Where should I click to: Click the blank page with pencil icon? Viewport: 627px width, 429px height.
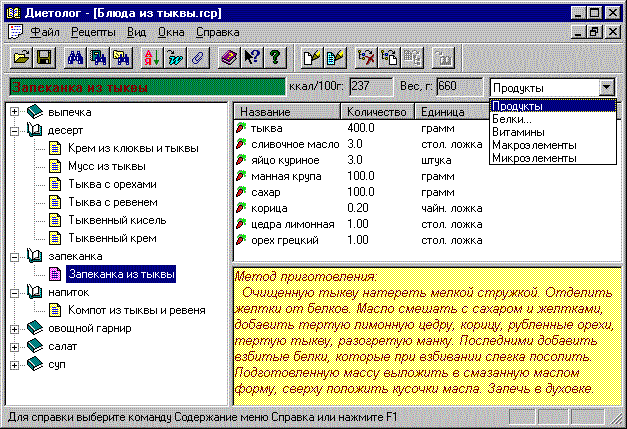coord(312,58)
